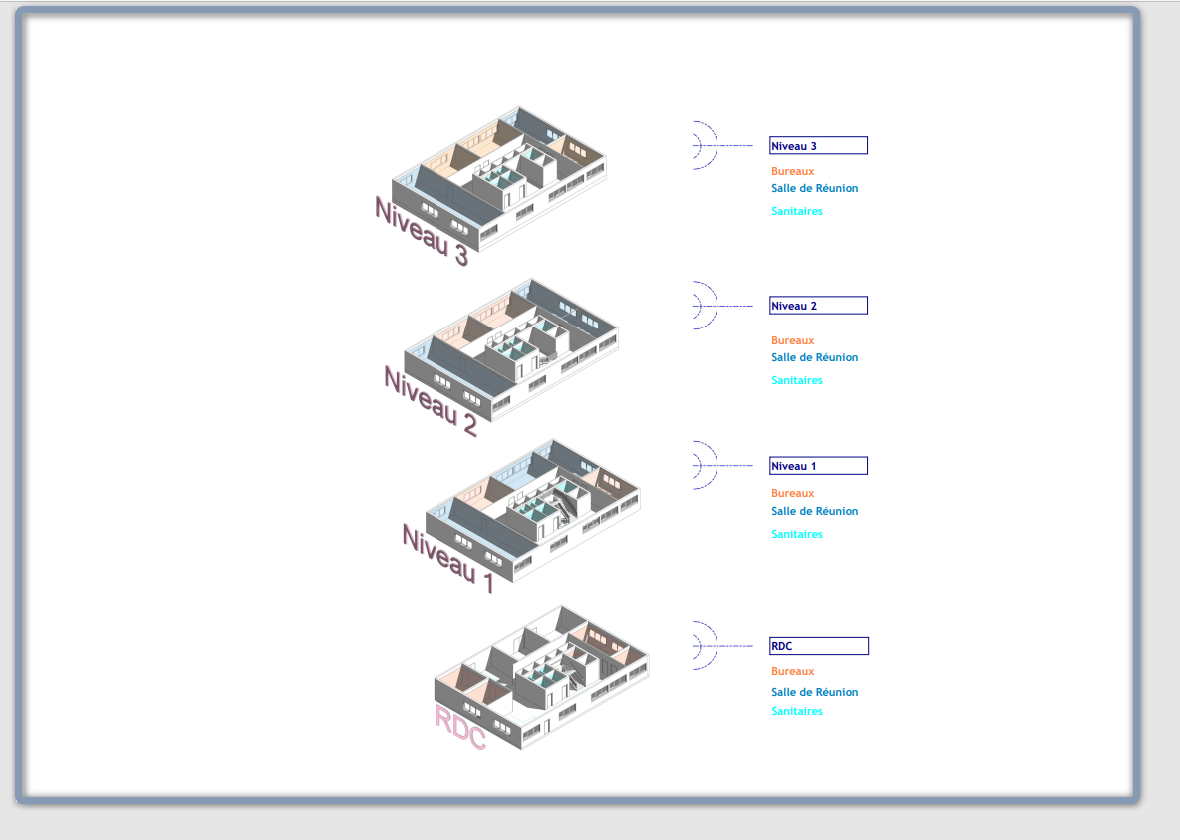Select Salle de Réunion legend under Niveau 2
This screenshot has width=1180, height=840.
[x=814, y=358]
